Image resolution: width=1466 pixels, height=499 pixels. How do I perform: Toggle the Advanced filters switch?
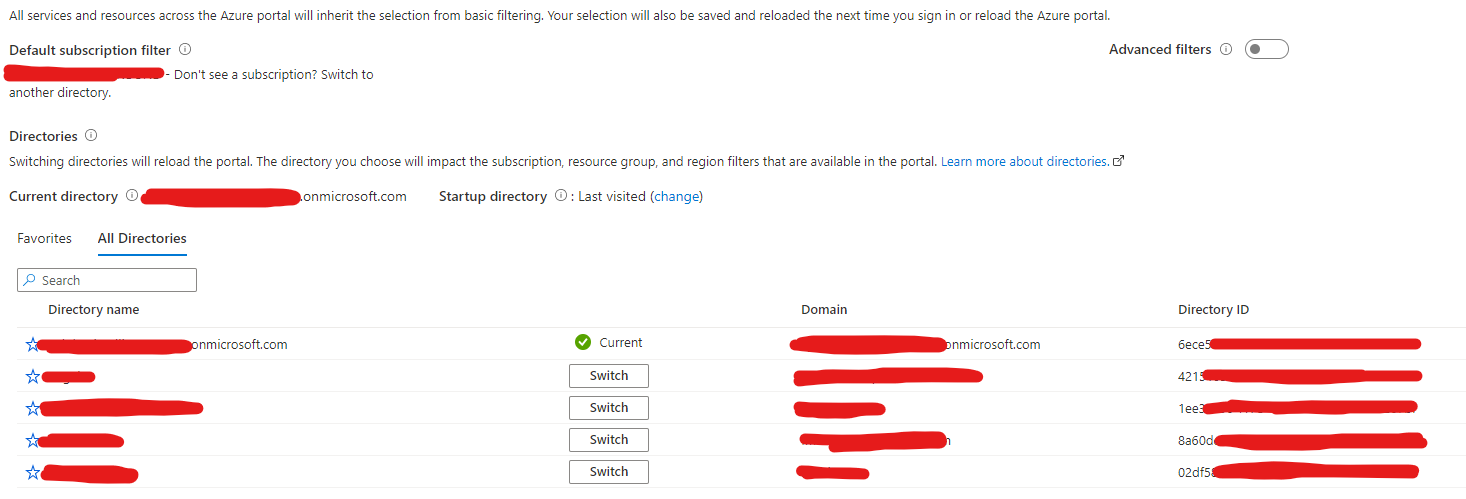(1266, 49)
